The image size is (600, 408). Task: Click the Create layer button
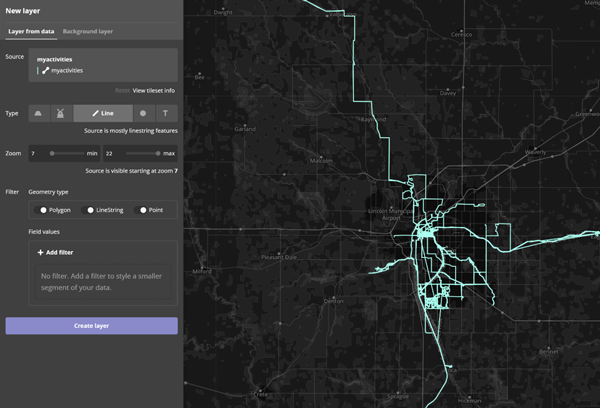pos(91,326)
